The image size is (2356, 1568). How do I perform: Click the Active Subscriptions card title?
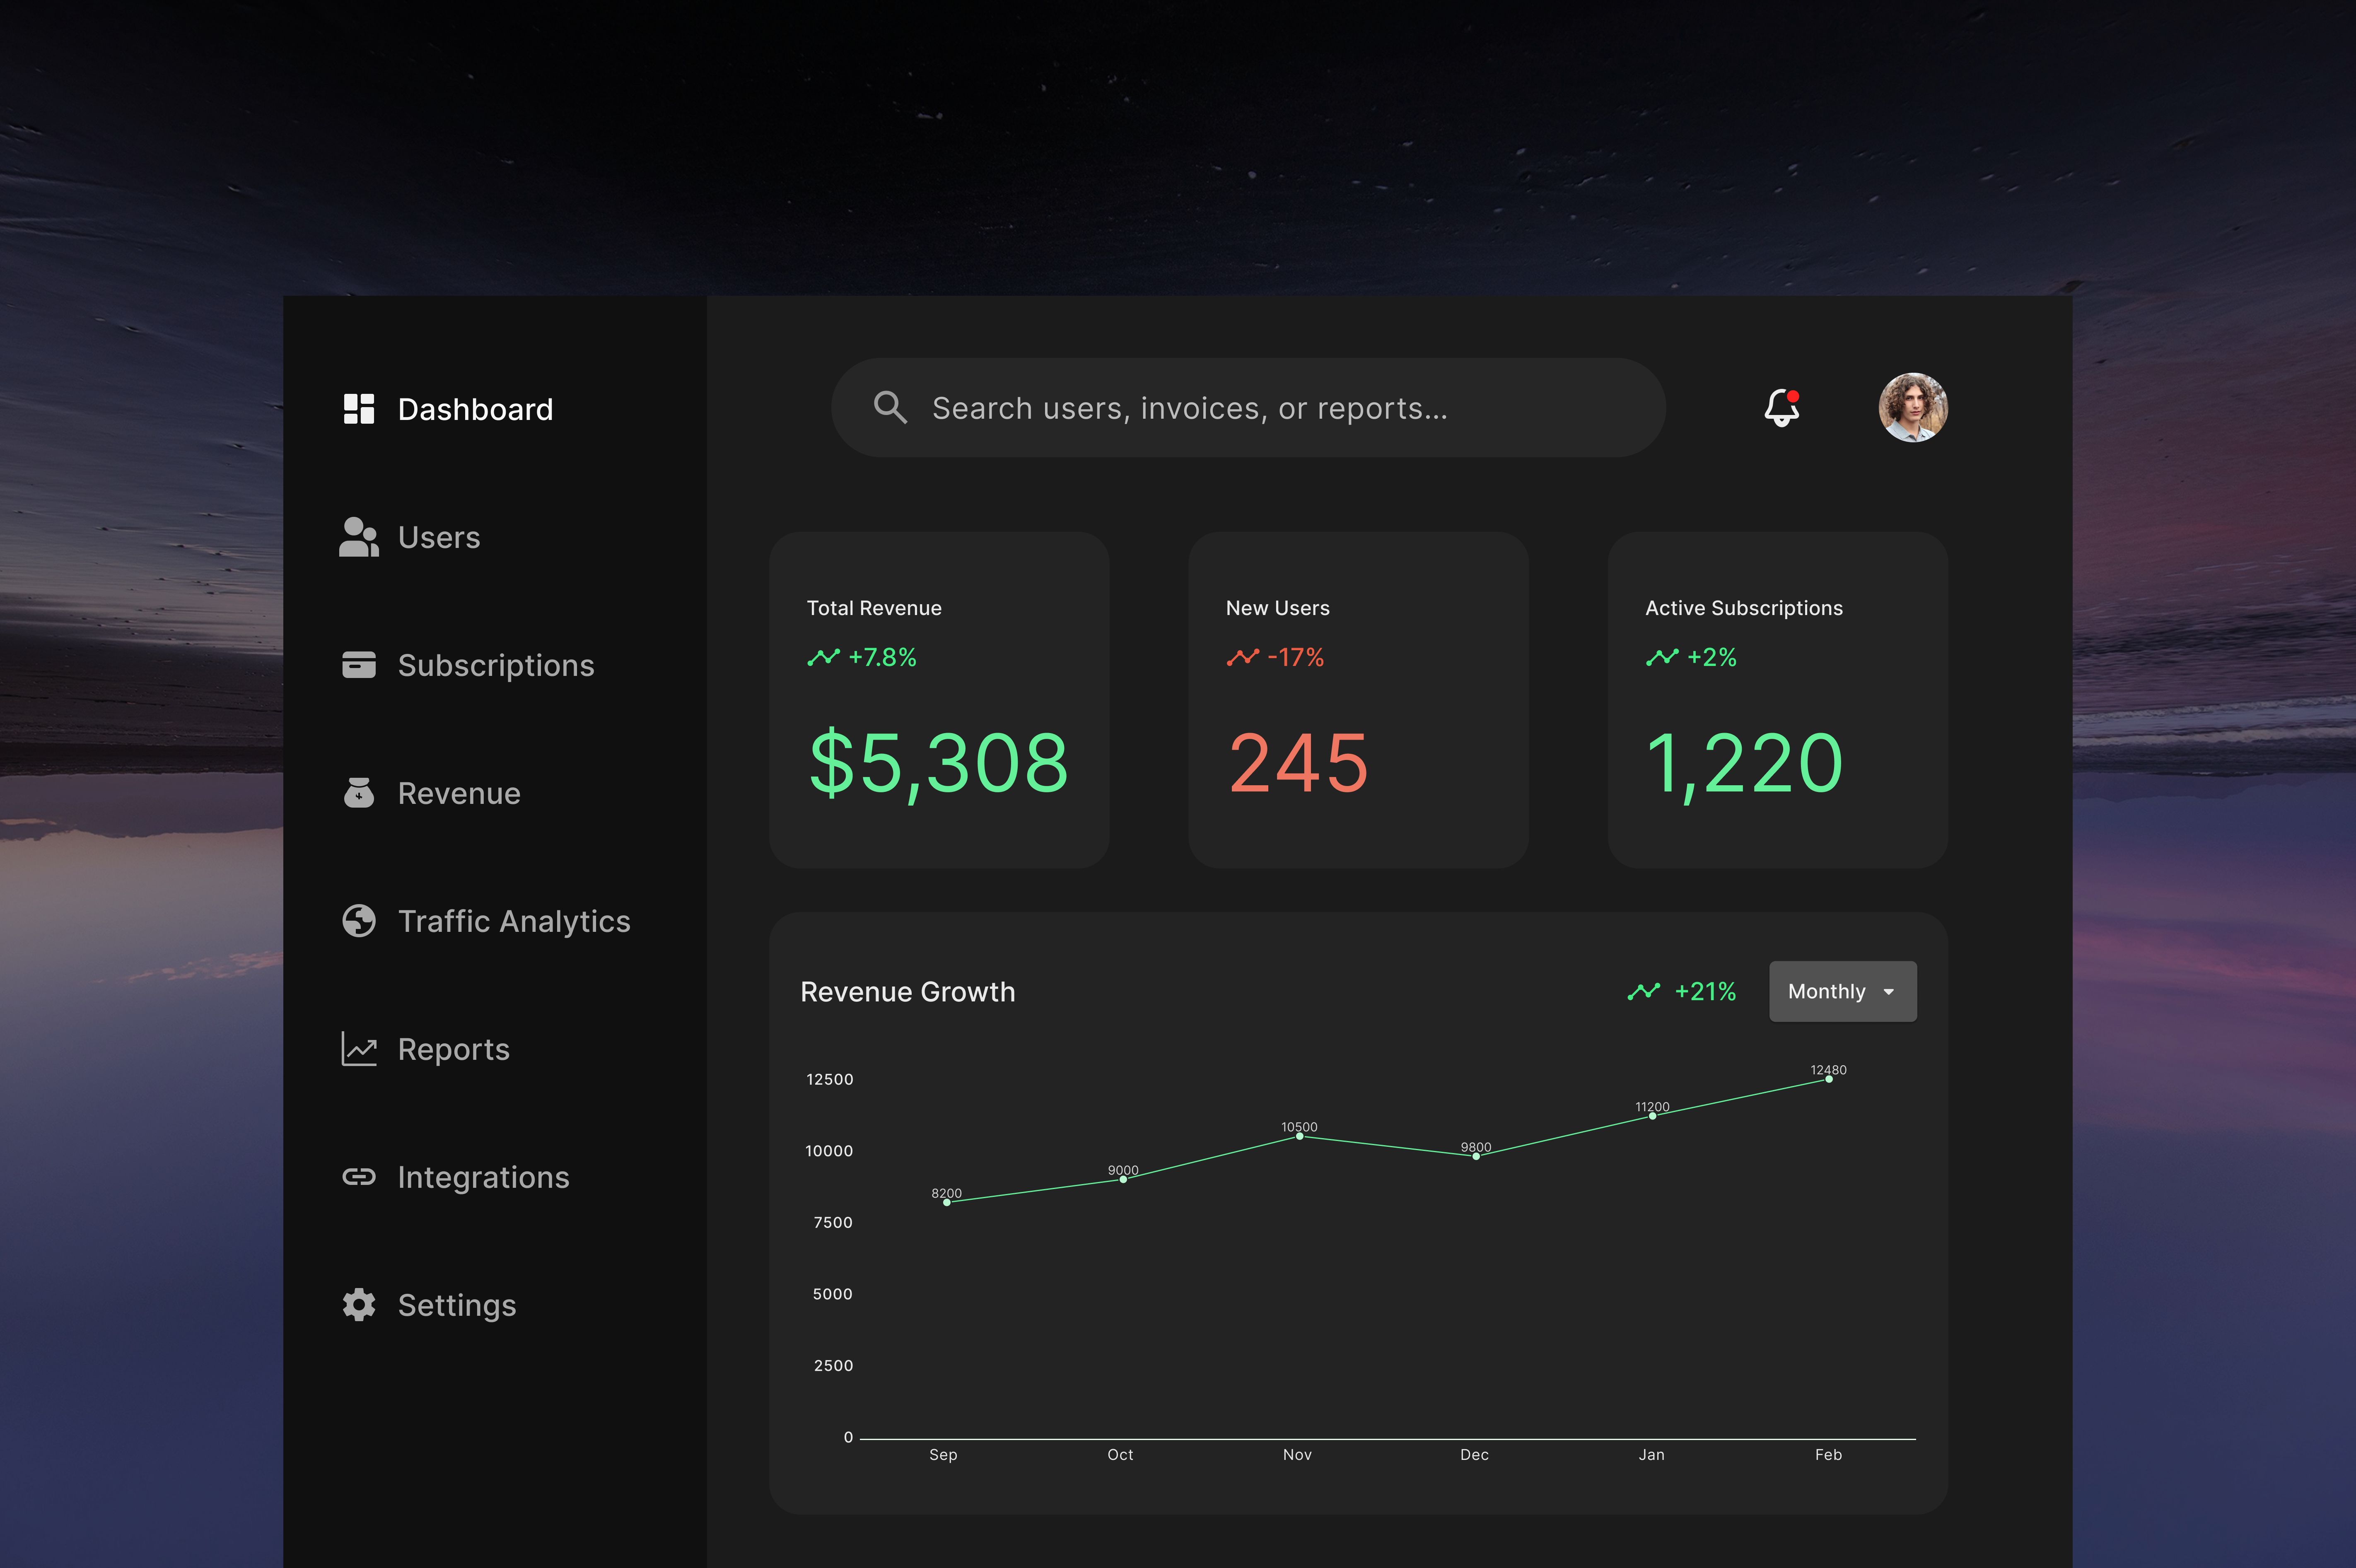point(1743,608)
